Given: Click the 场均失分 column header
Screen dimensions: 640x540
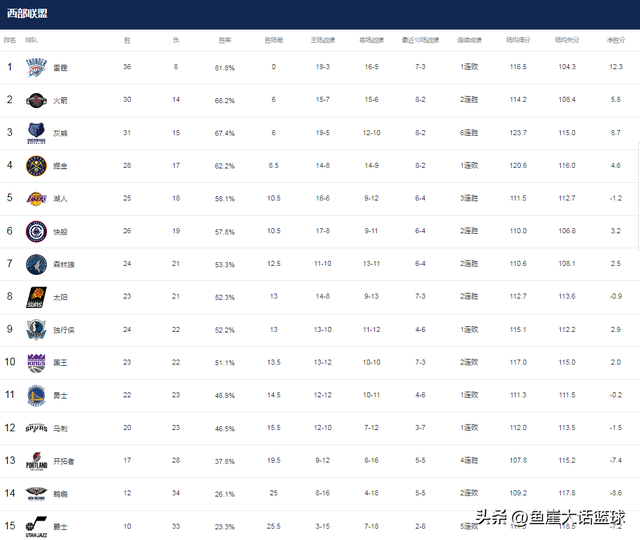Looking at the screenshot, I should (567, 40).
